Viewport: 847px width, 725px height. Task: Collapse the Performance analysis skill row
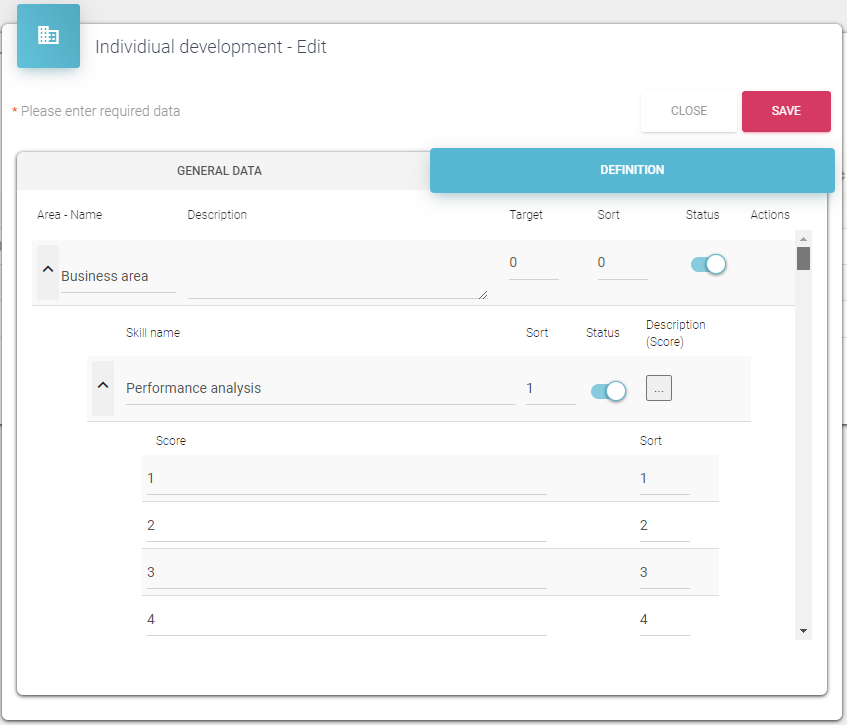[102, 386]
